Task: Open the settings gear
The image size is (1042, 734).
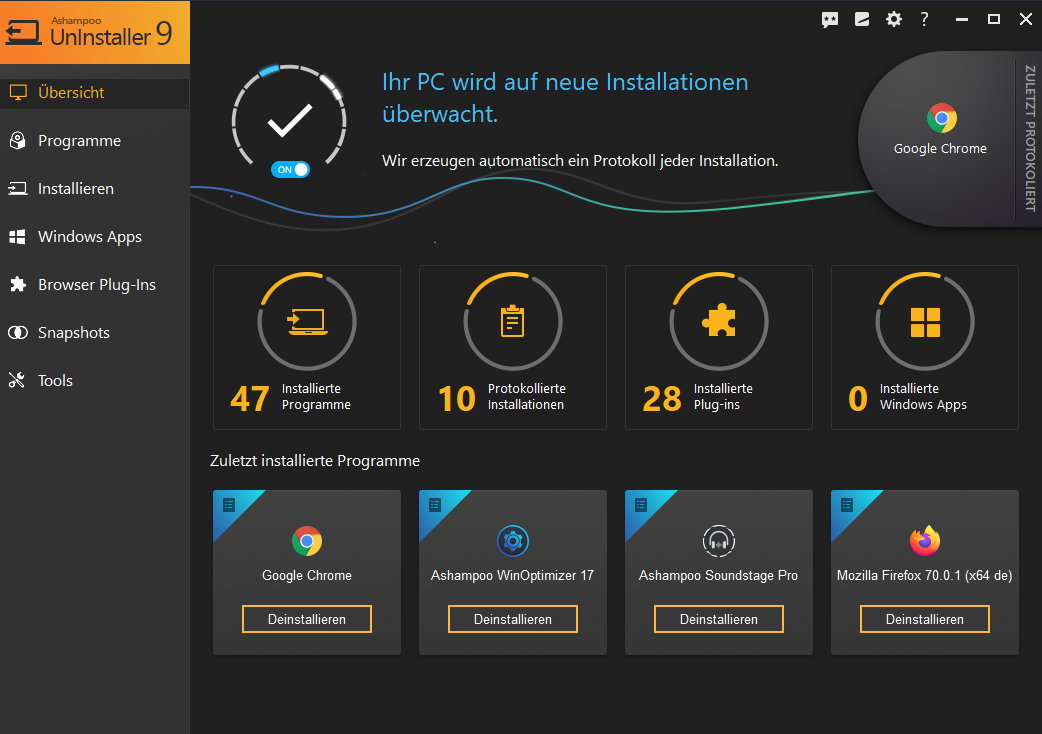Action: 893,18
